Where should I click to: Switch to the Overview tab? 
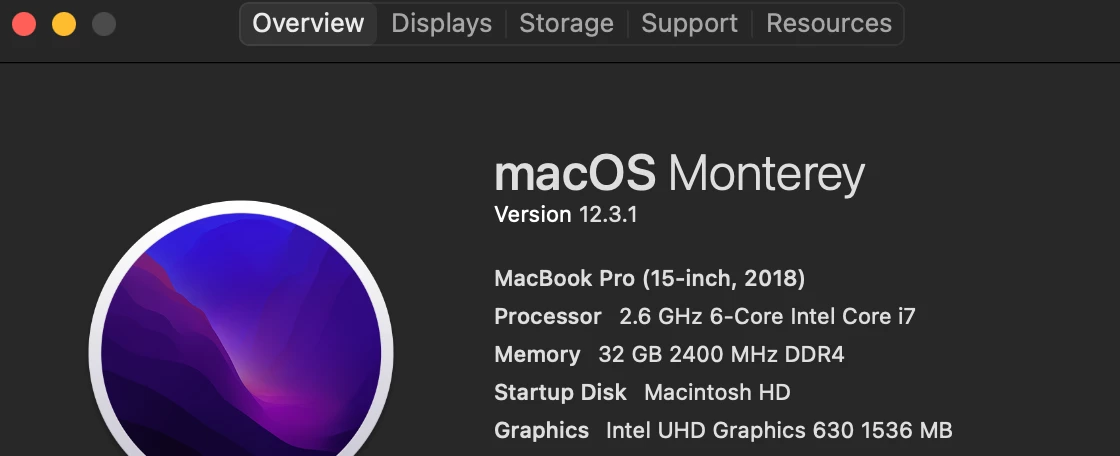point(308,23)
